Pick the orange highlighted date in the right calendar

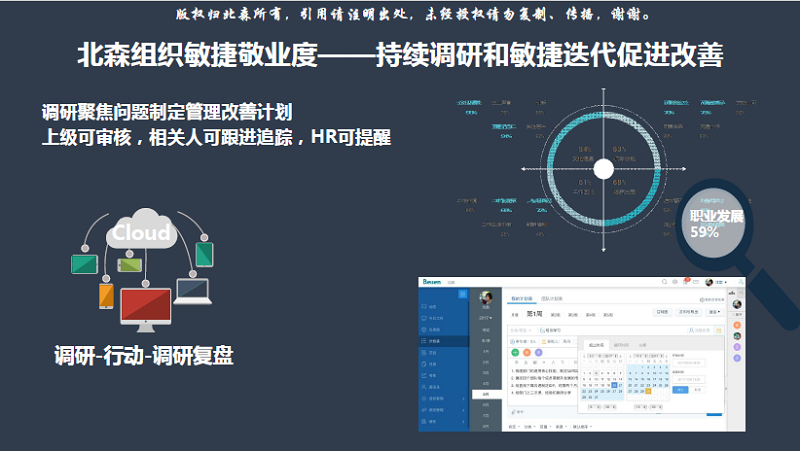click(648, 391)
